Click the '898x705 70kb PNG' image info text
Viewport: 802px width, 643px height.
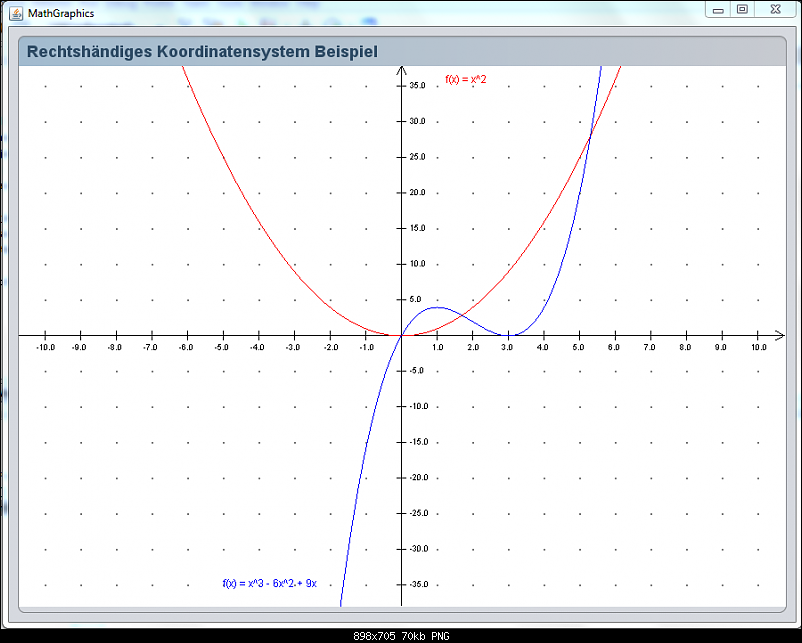tap(401, 635)
